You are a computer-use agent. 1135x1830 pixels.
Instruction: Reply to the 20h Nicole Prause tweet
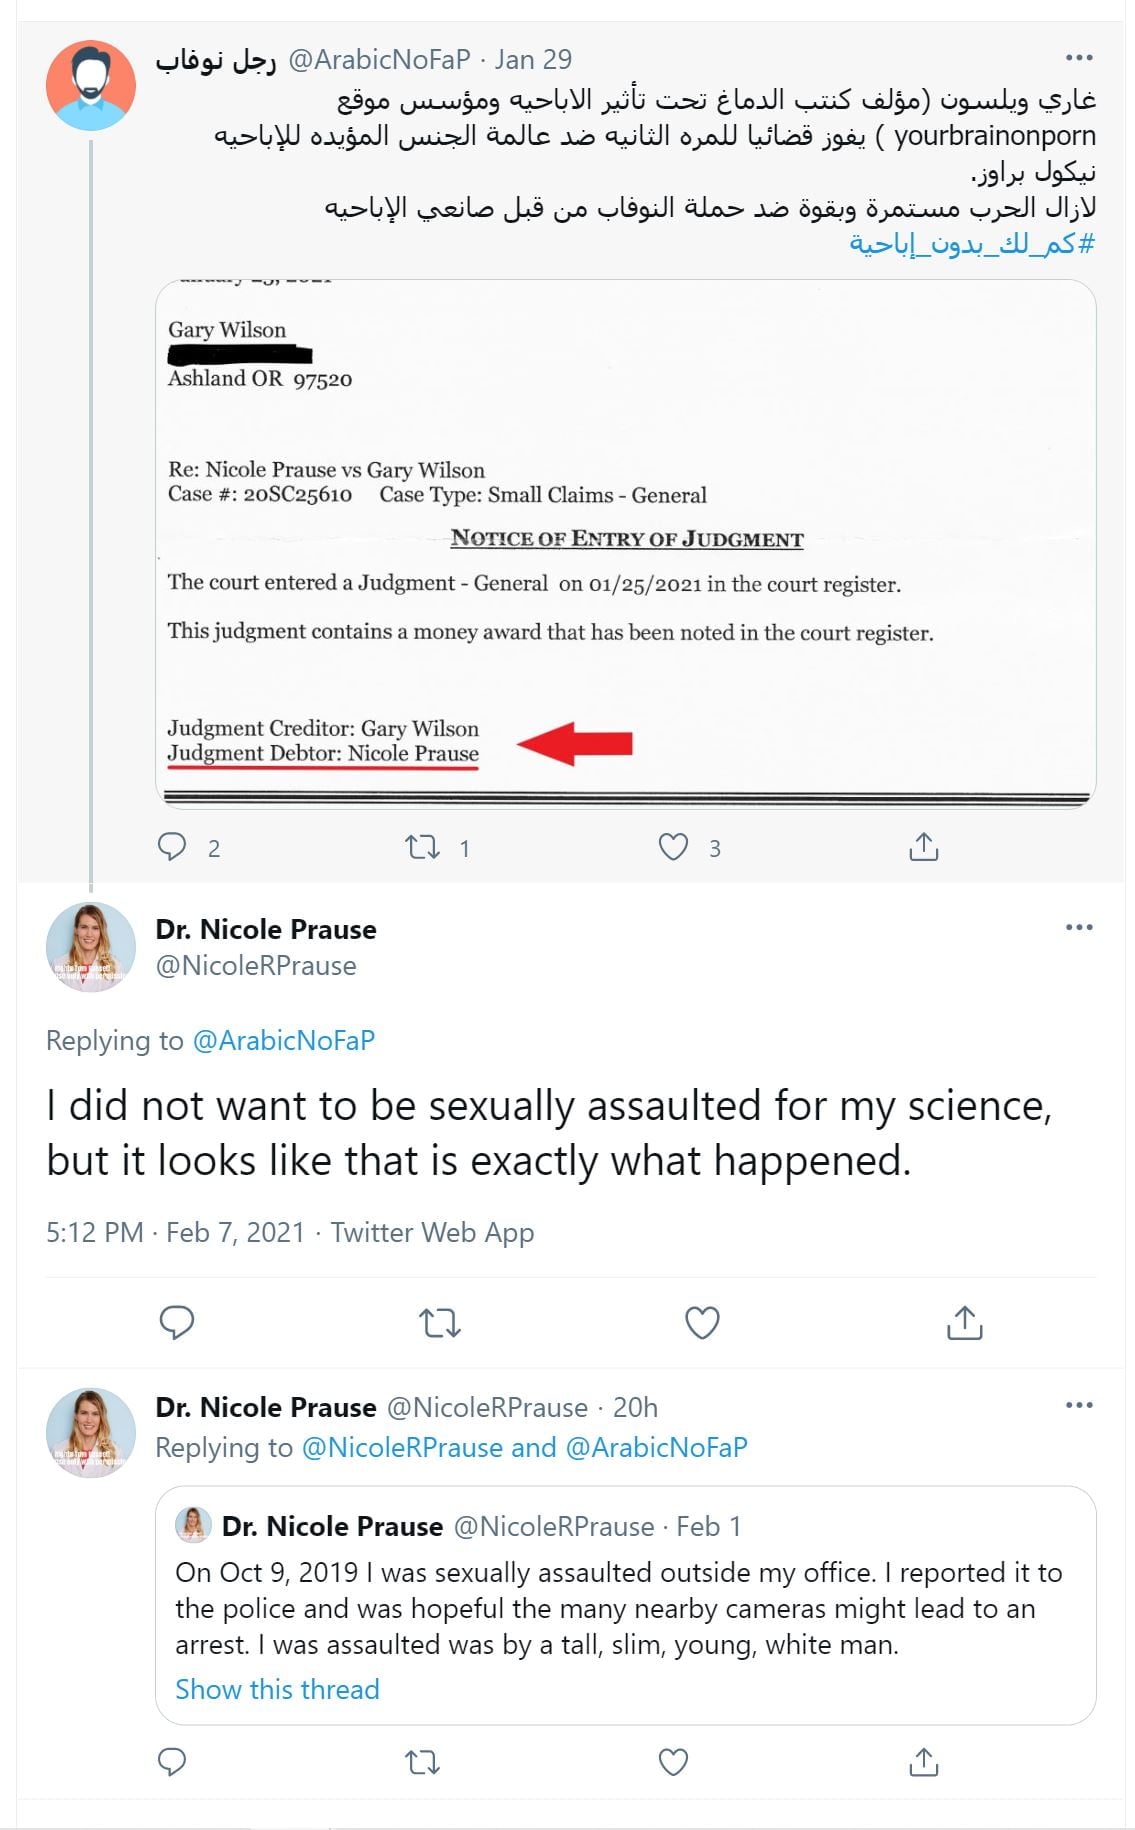point(173,1761)
